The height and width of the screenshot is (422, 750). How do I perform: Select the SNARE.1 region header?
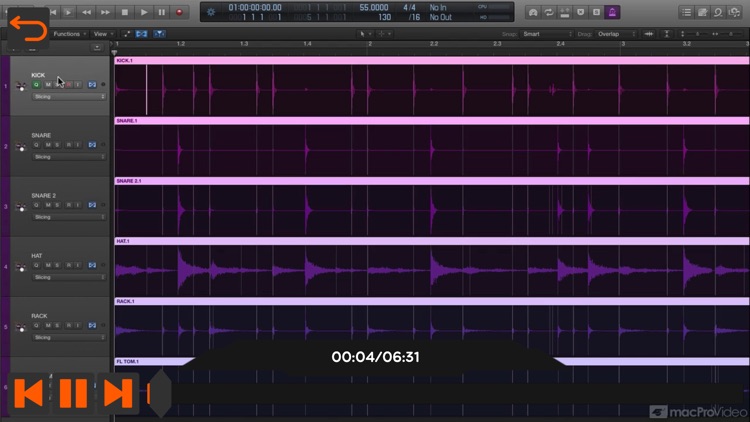pyautogui.click(x=432, y=121)
